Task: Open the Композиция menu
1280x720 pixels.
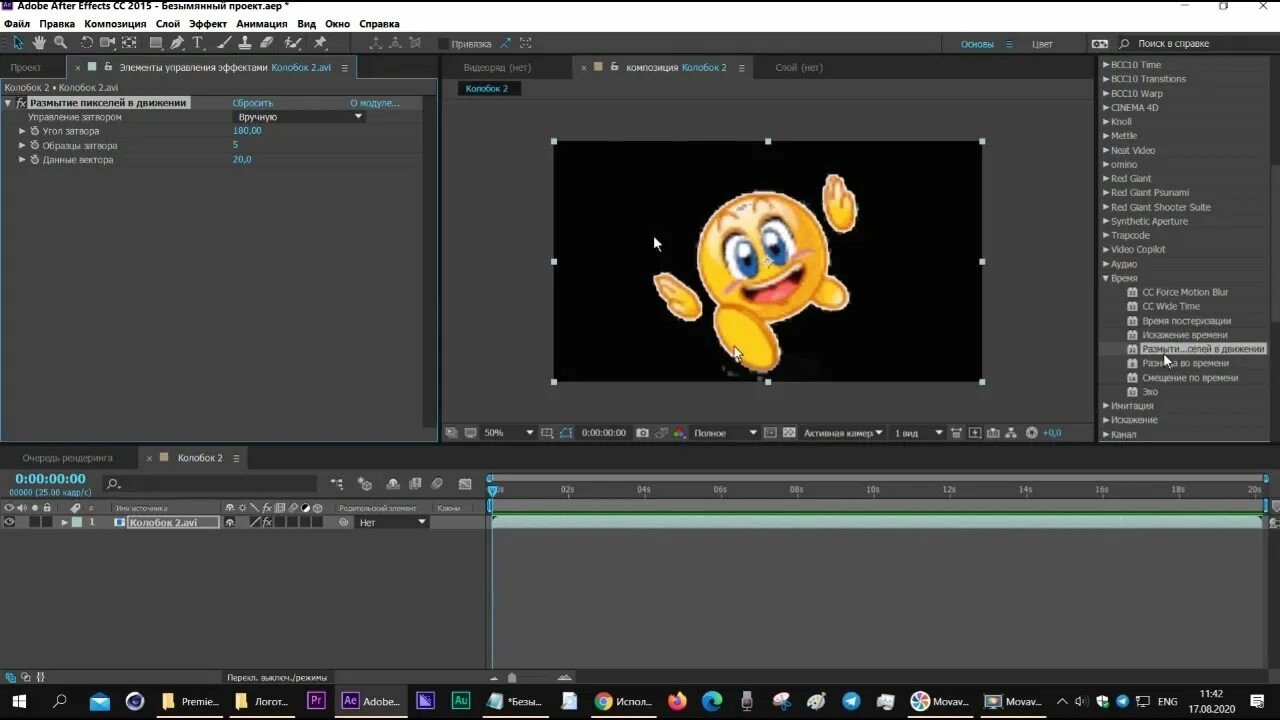Action: pyautogui.click(x=115, y=24)
